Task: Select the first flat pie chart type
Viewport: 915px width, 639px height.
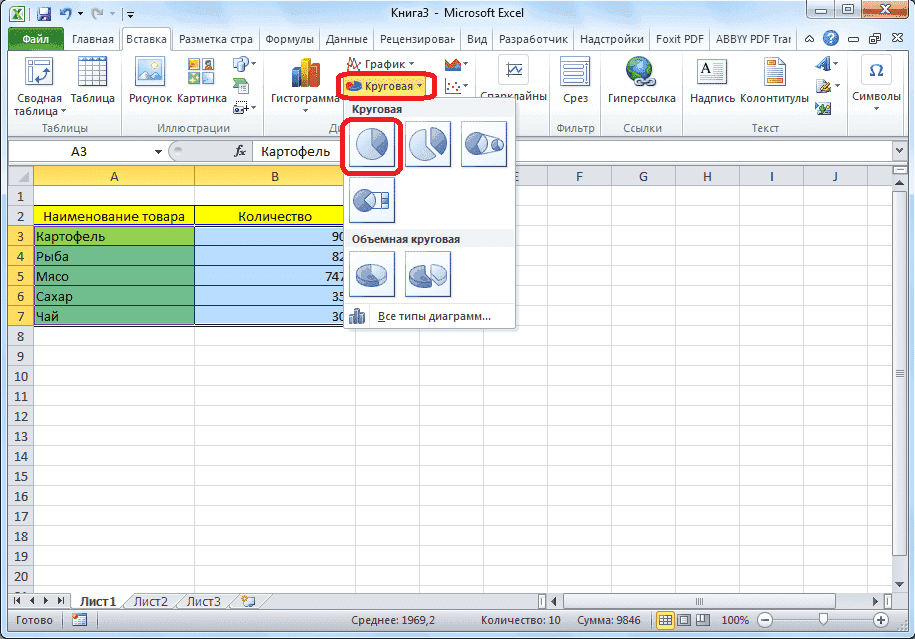Action: (x=371, y=143)
